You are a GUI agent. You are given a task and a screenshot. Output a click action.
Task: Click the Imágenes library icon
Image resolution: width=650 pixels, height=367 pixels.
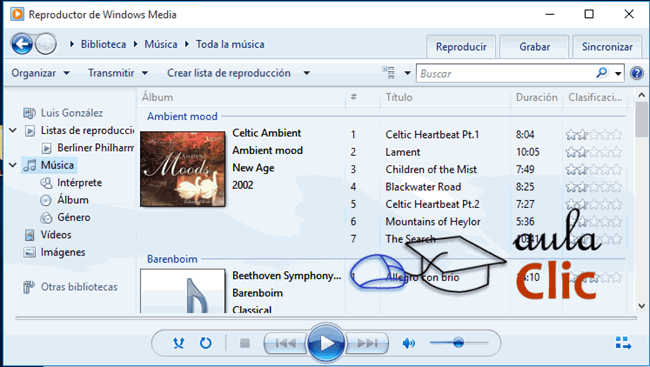29,252
